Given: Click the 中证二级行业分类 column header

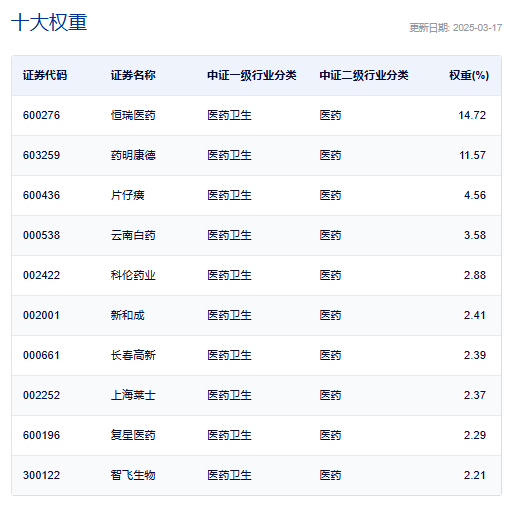Looking at the screenshot, I should click(x=364, y=75).
